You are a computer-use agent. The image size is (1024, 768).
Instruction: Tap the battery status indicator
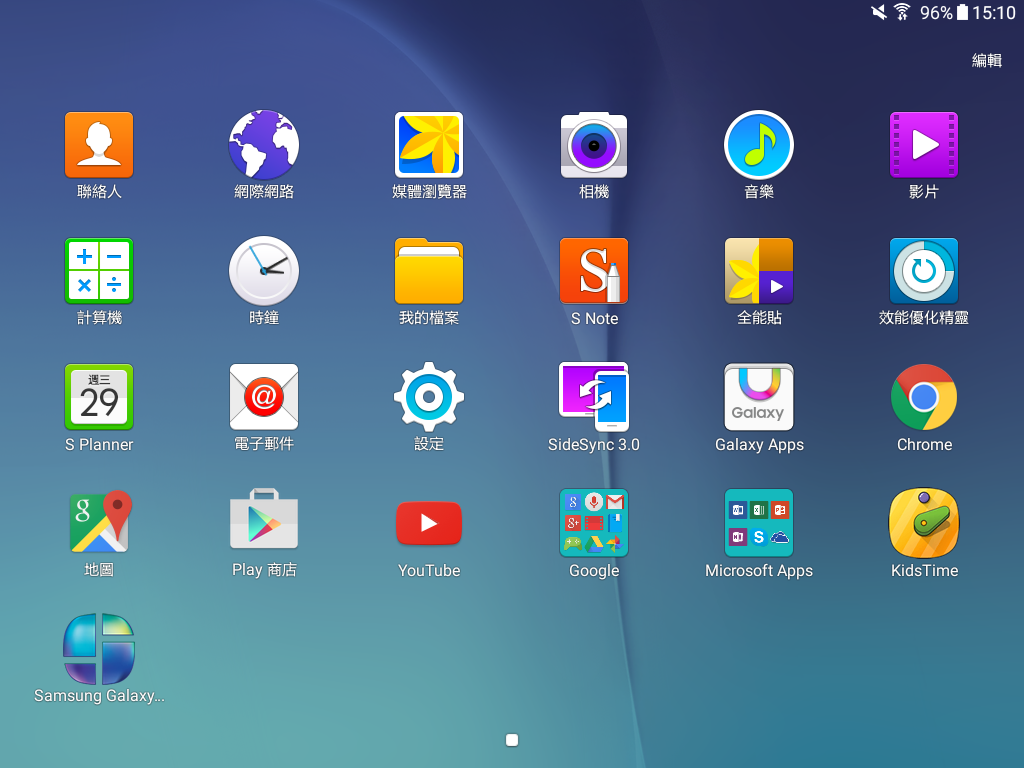point(962,12)
